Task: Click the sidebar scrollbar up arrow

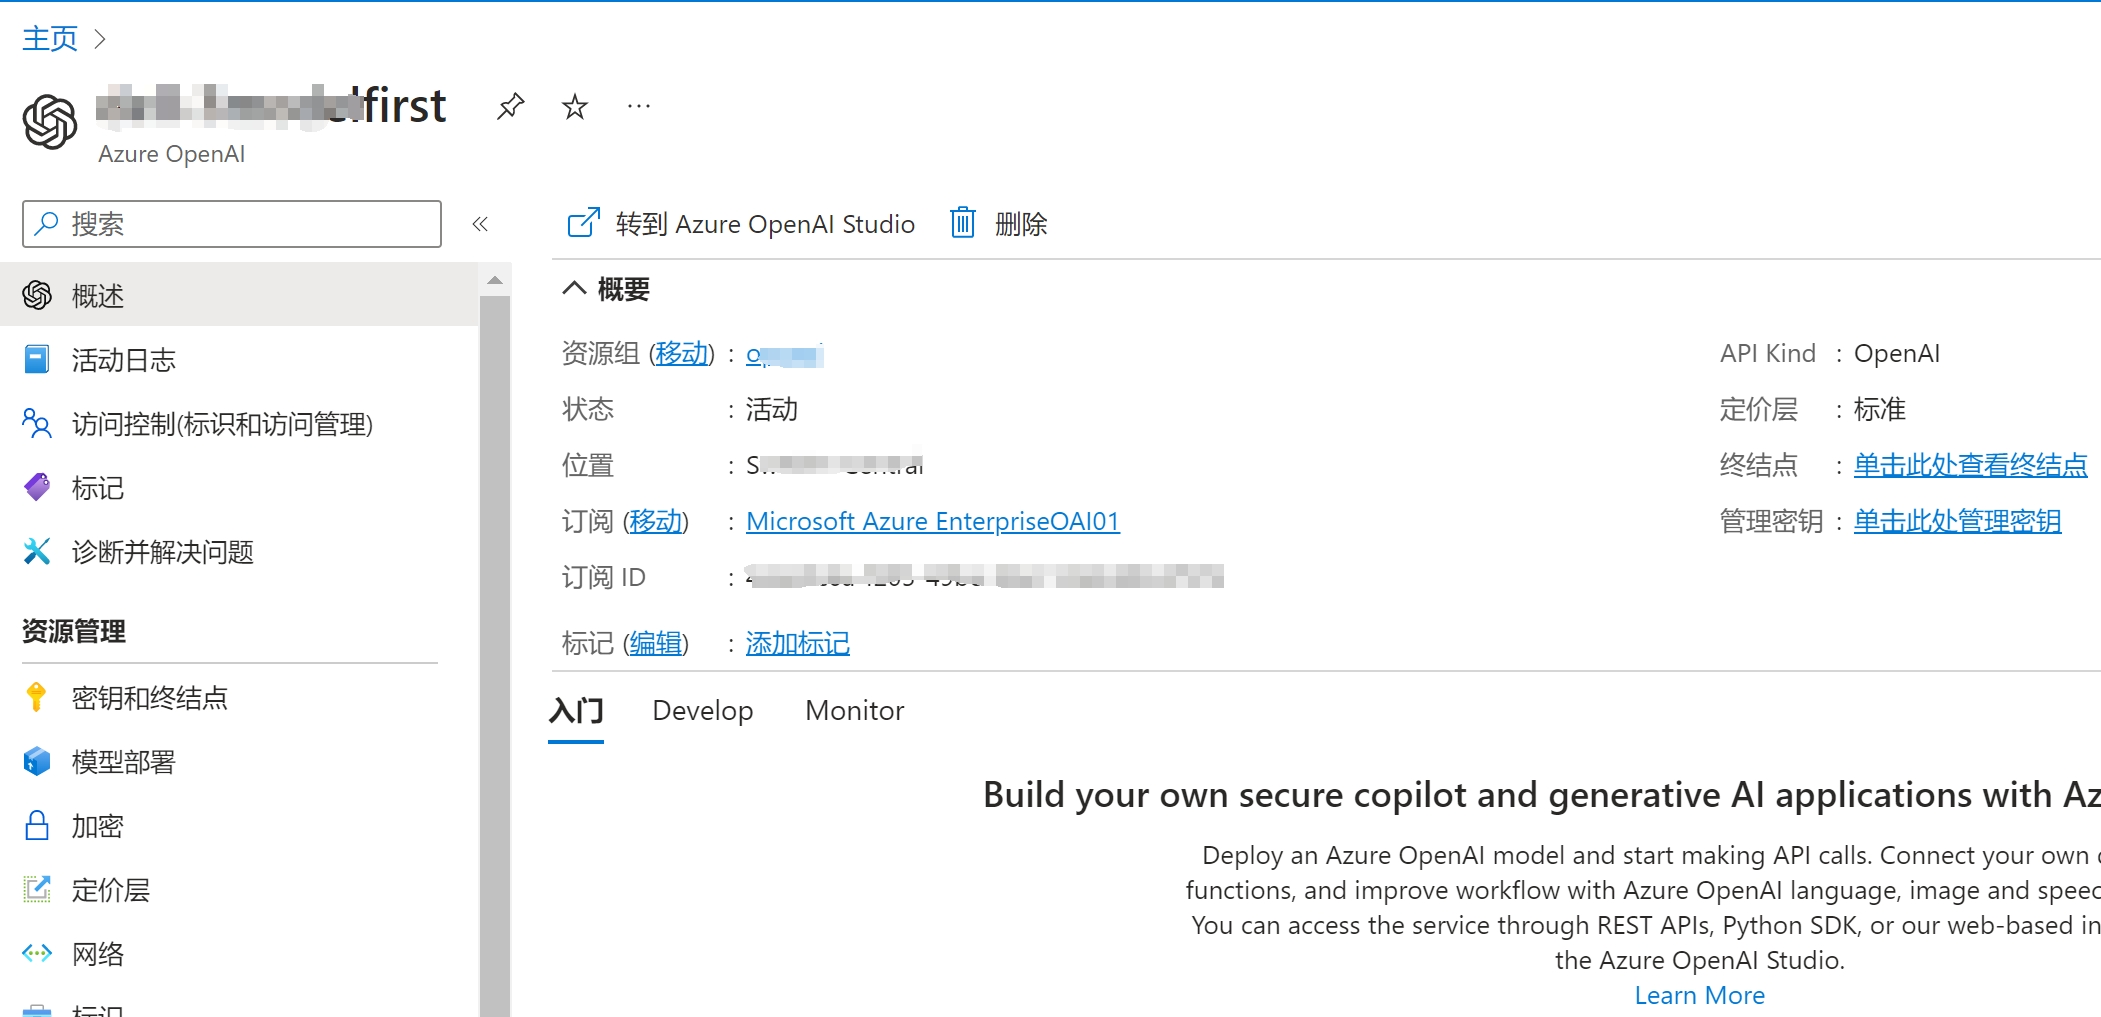Action: coord(495,280)
